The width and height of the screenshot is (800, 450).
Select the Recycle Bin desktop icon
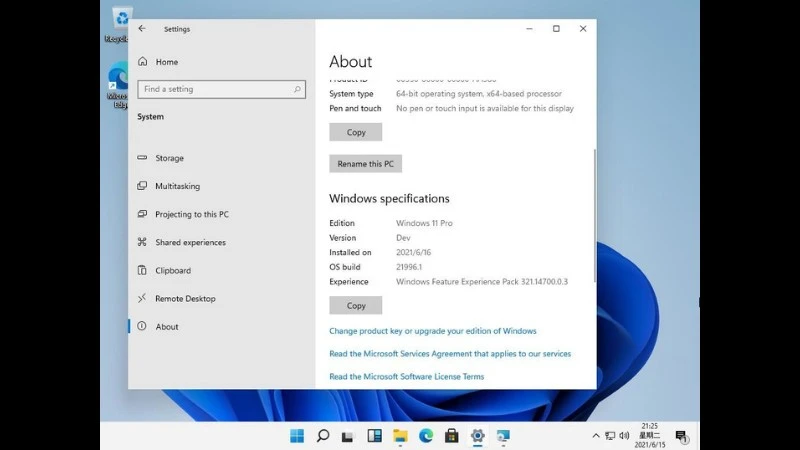click(119, 24)
